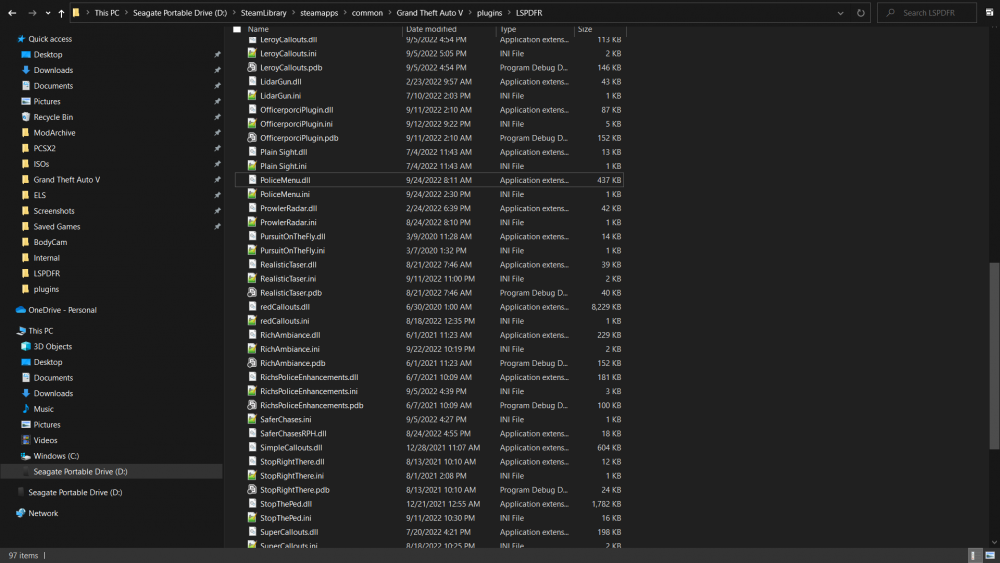Screen dimensions: 1000x563
Task: Select PursuitOnTheFly.ini file
Action: coord(292,251)
